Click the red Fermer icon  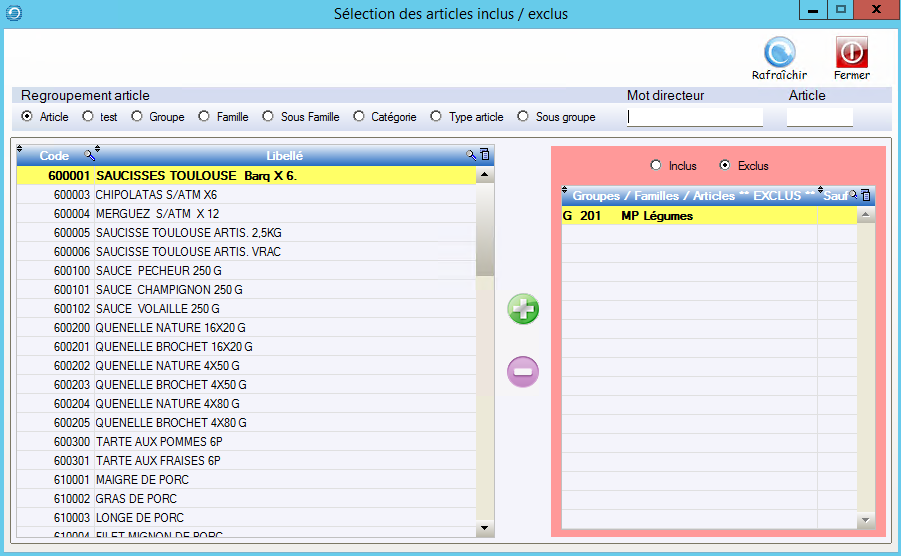pyautogui.click(x=851, y=52)
